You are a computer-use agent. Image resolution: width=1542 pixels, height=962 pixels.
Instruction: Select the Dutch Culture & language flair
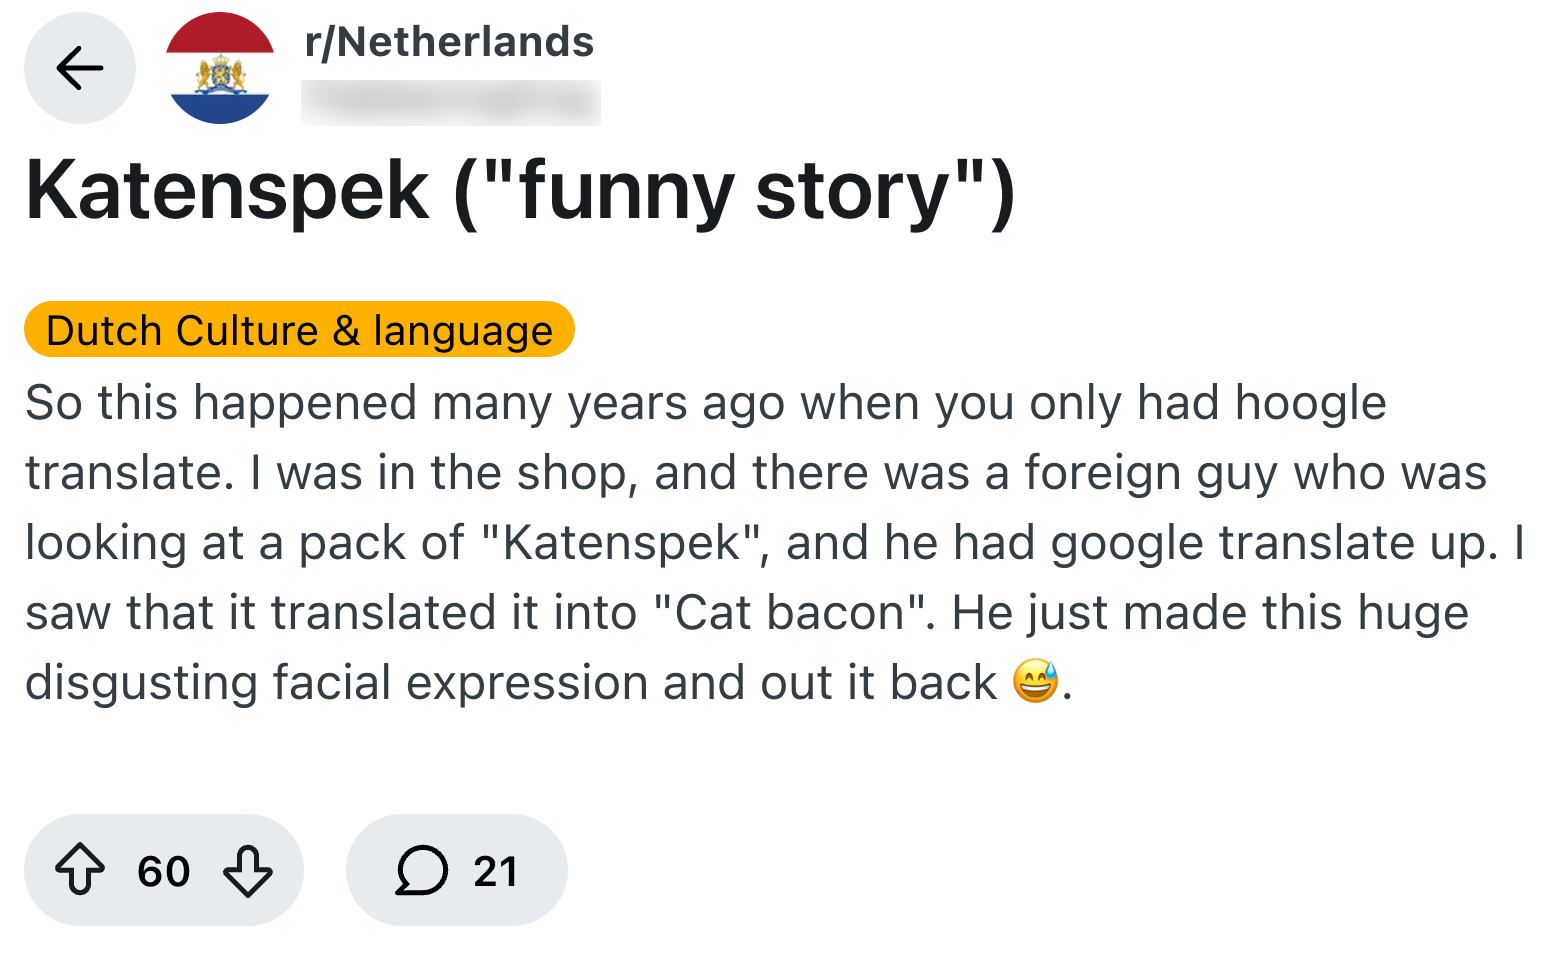click(x=299, y=330)
